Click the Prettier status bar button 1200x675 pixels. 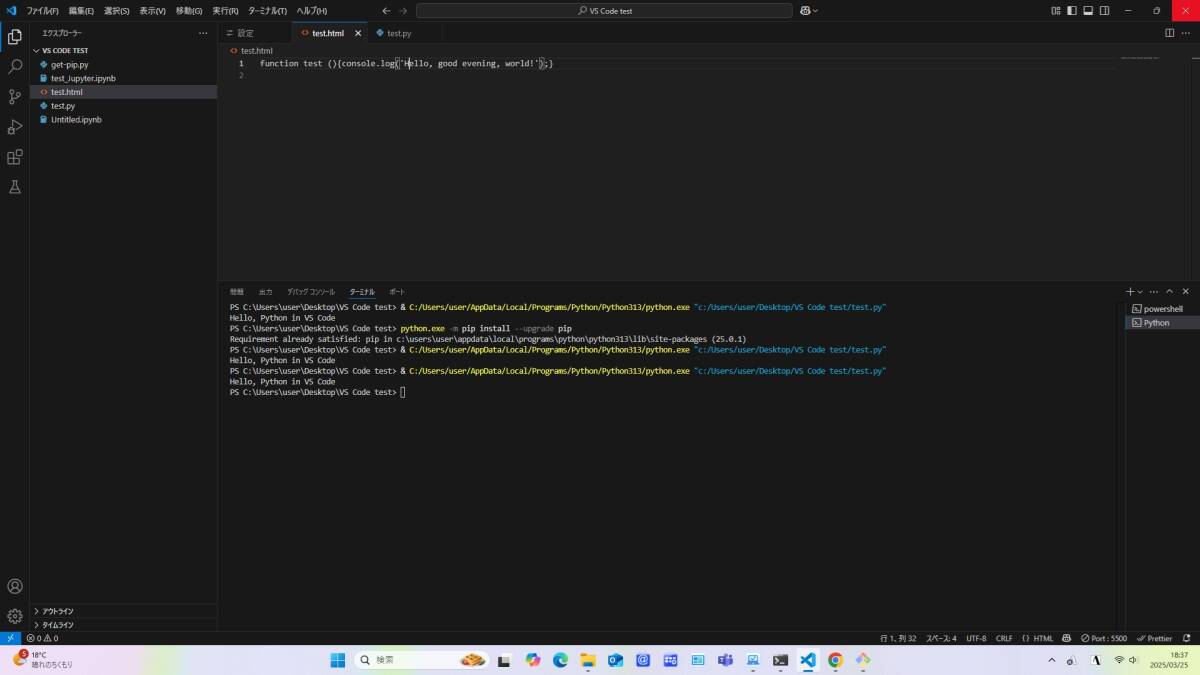click(1155, 638)
